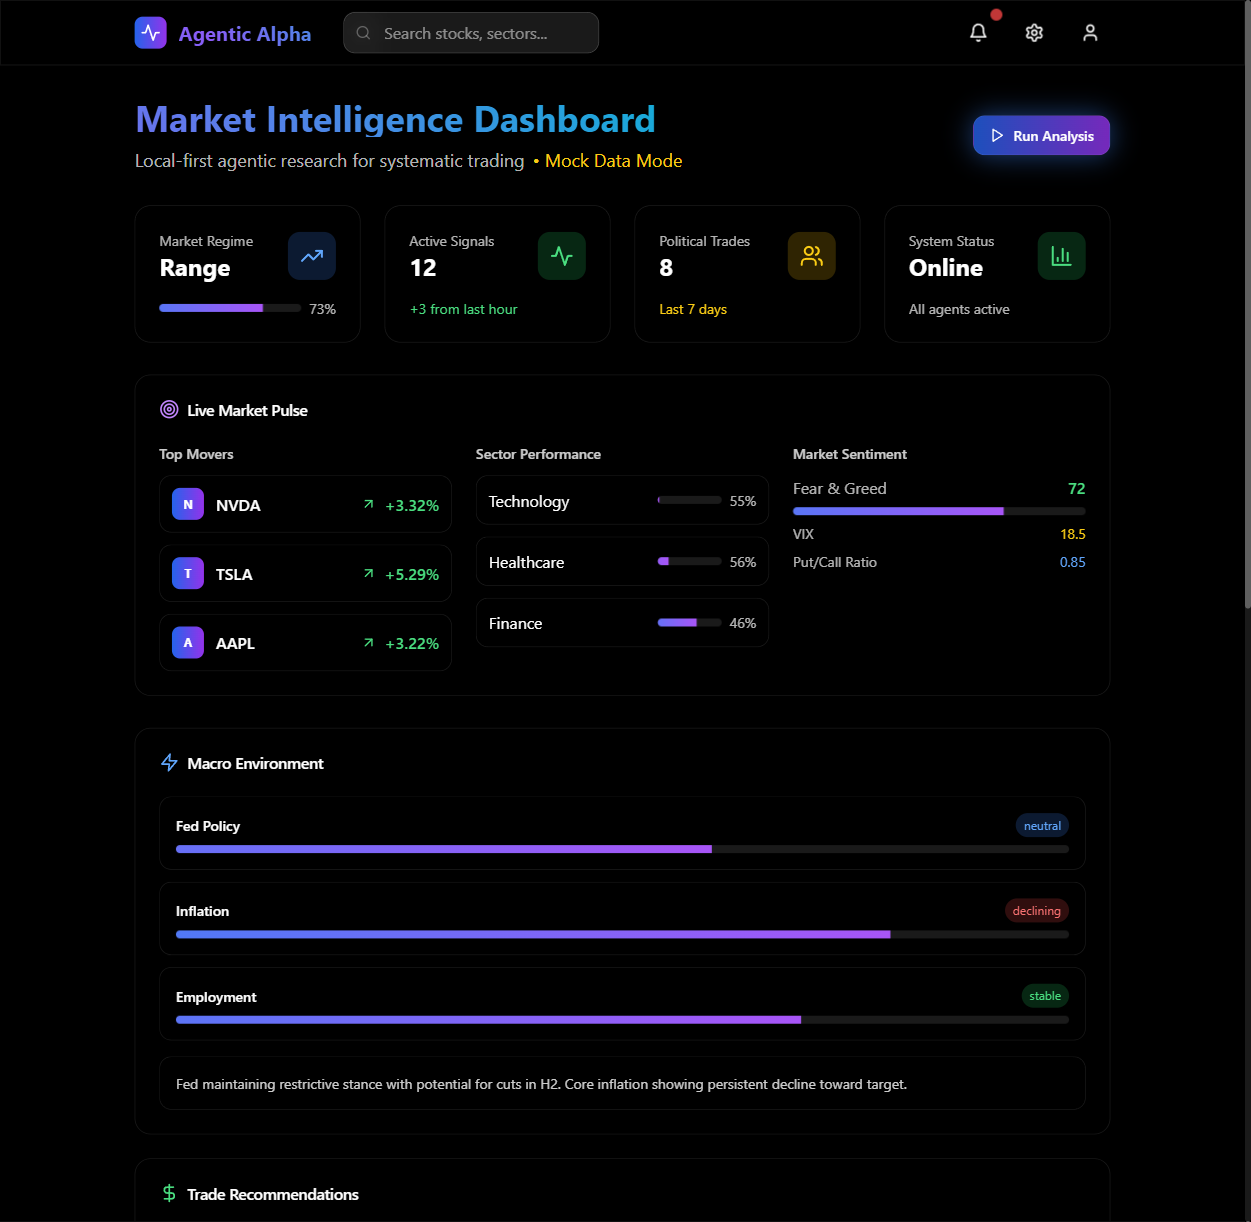Image resolution: width=1251 pixels, height=1222 pixels.
Task: Click the Market Regime 73% progress bar
Action: (230, 309)
